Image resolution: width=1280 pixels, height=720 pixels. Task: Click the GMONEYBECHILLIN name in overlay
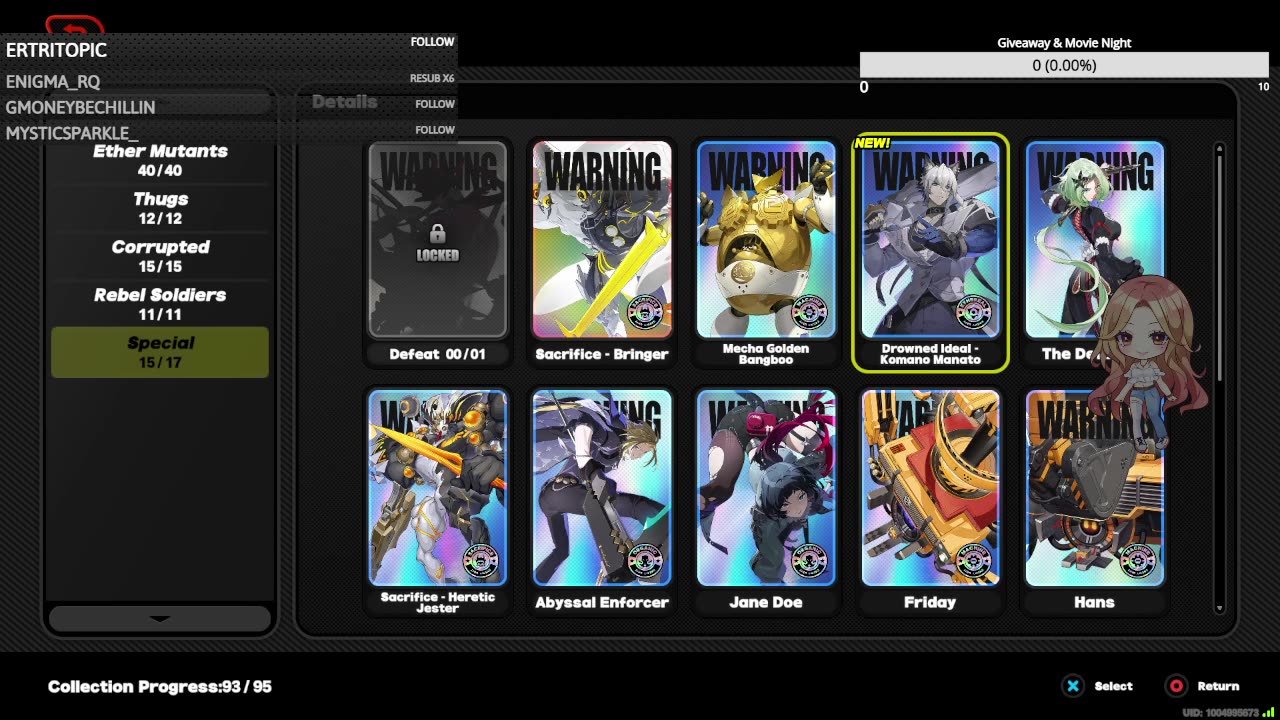80,107
